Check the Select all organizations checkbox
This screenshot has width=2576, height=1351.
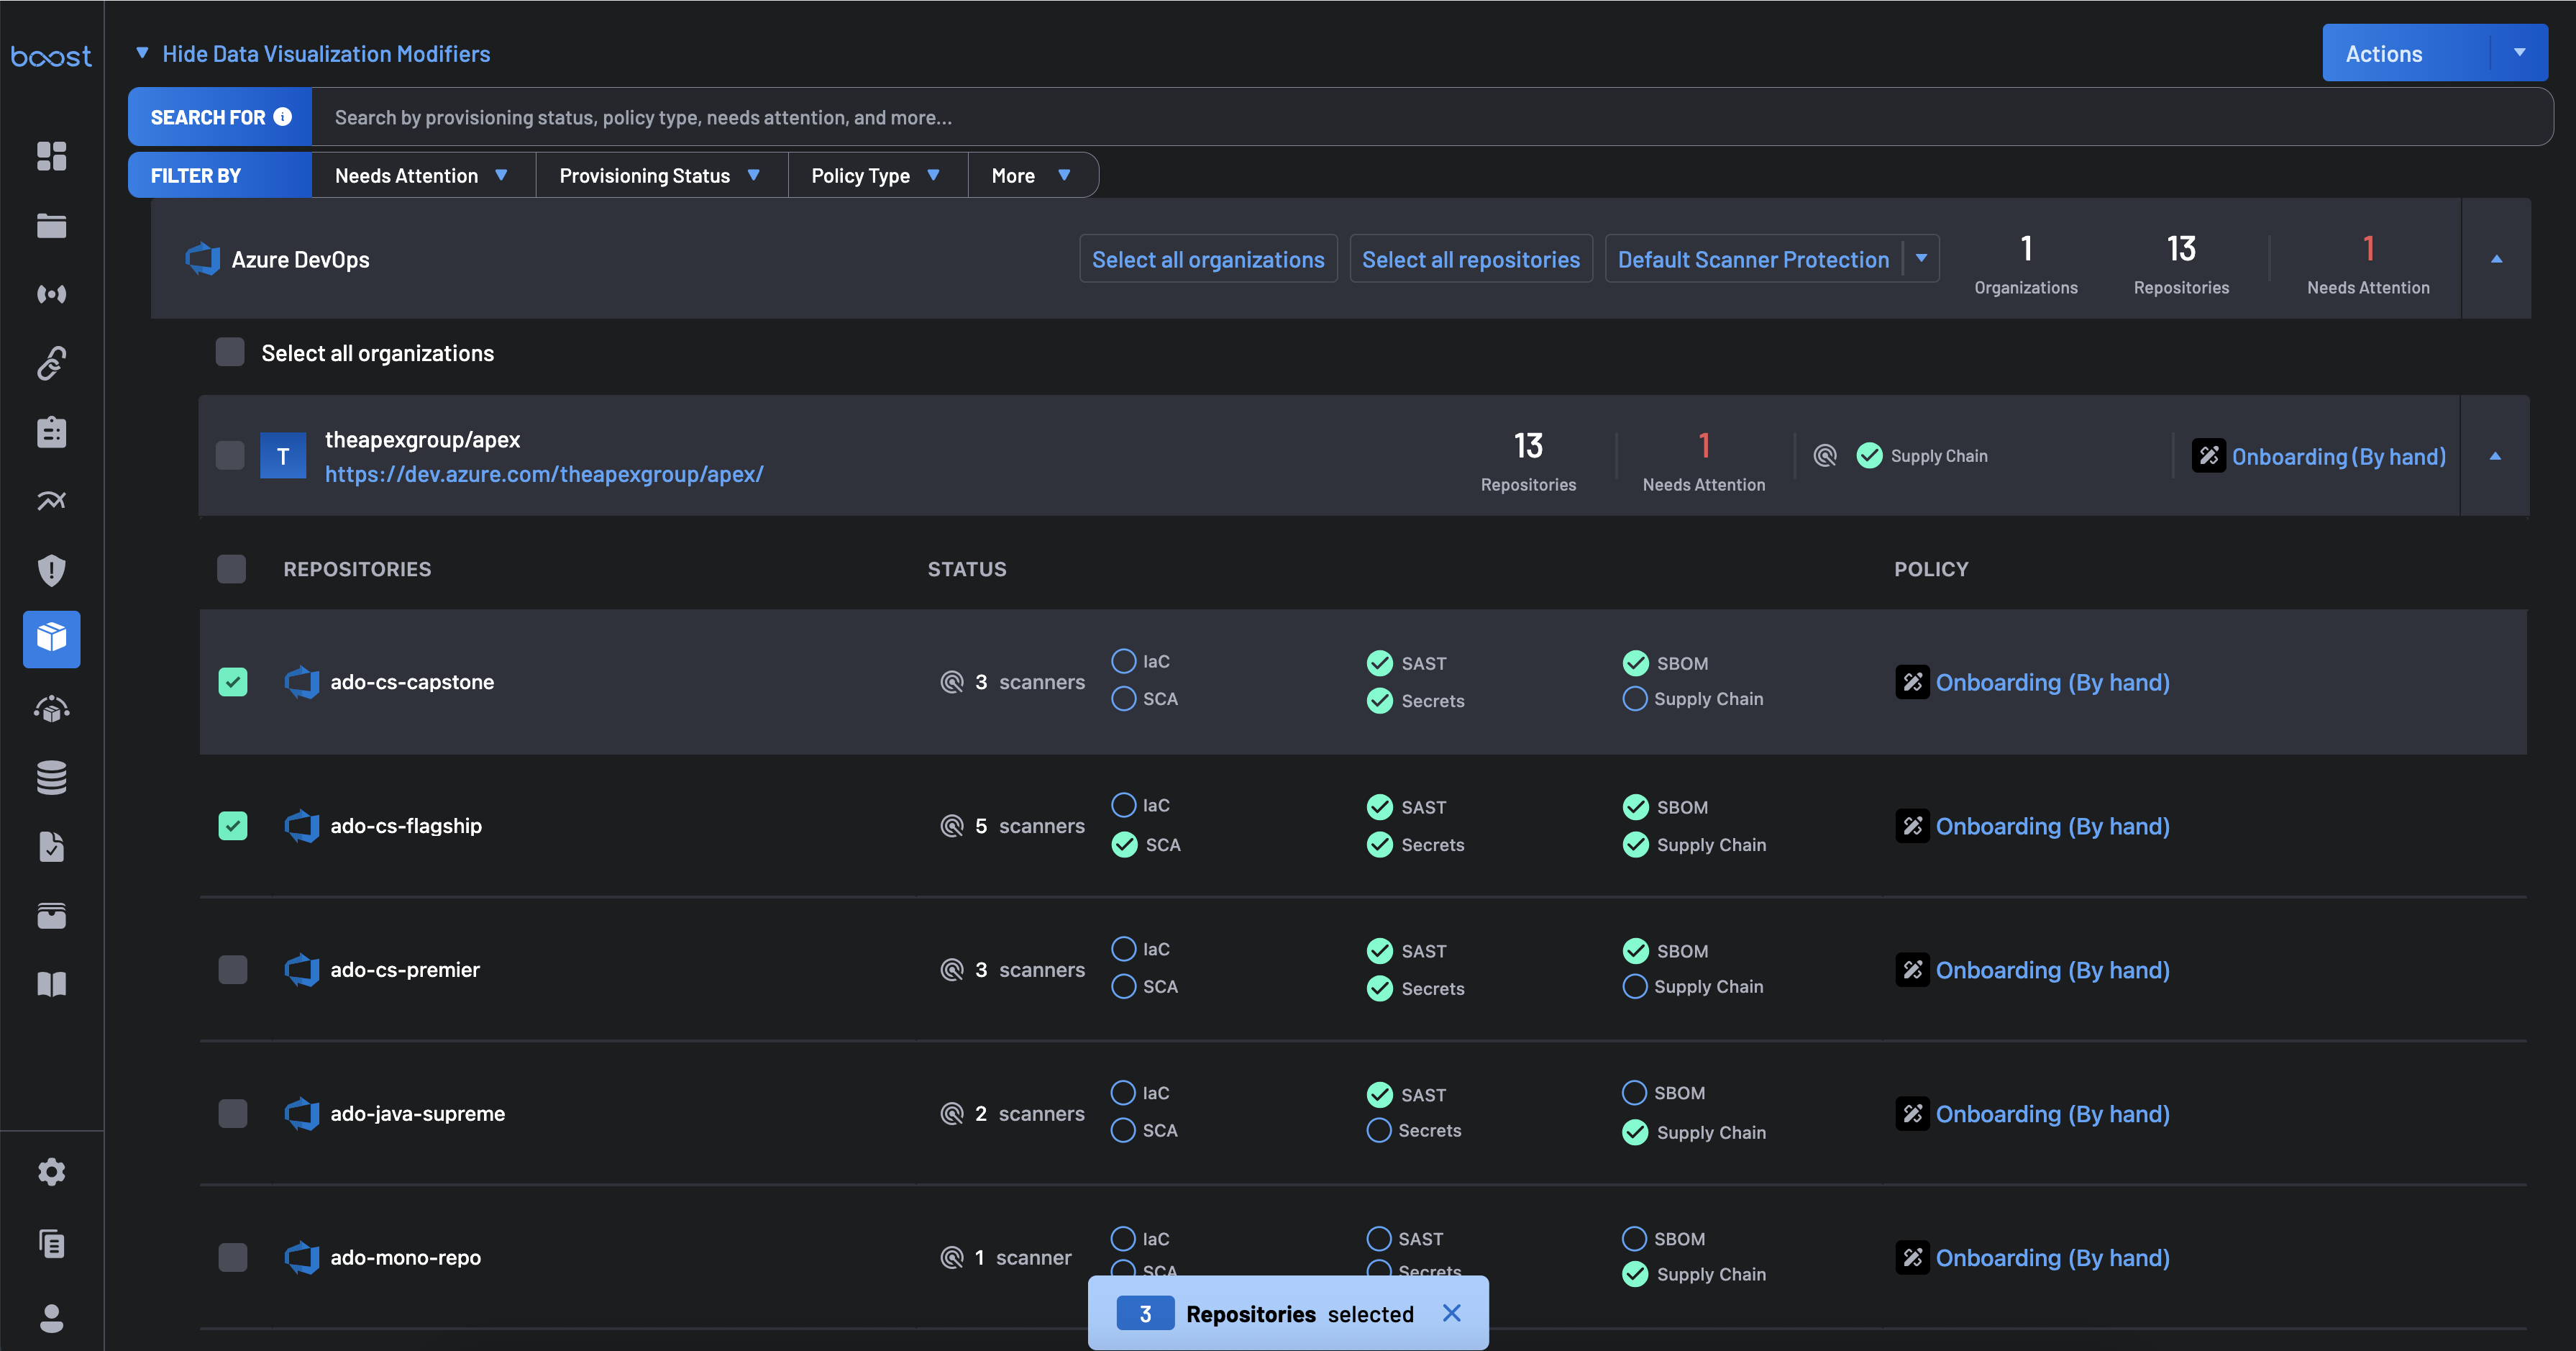pyautogui.click(x=230, y=352)
